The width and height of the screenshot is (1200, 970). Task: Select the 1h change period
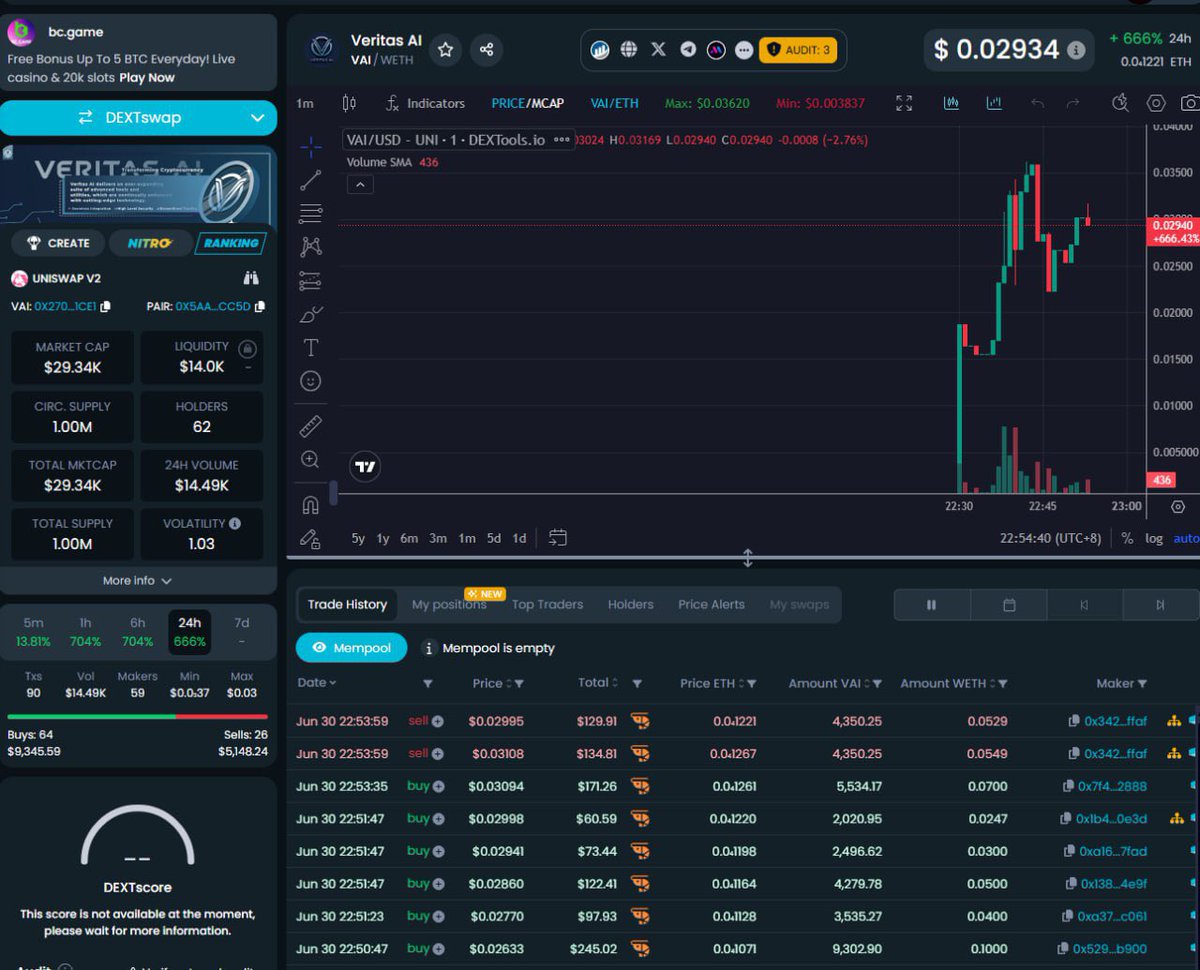tap(86, 632)
